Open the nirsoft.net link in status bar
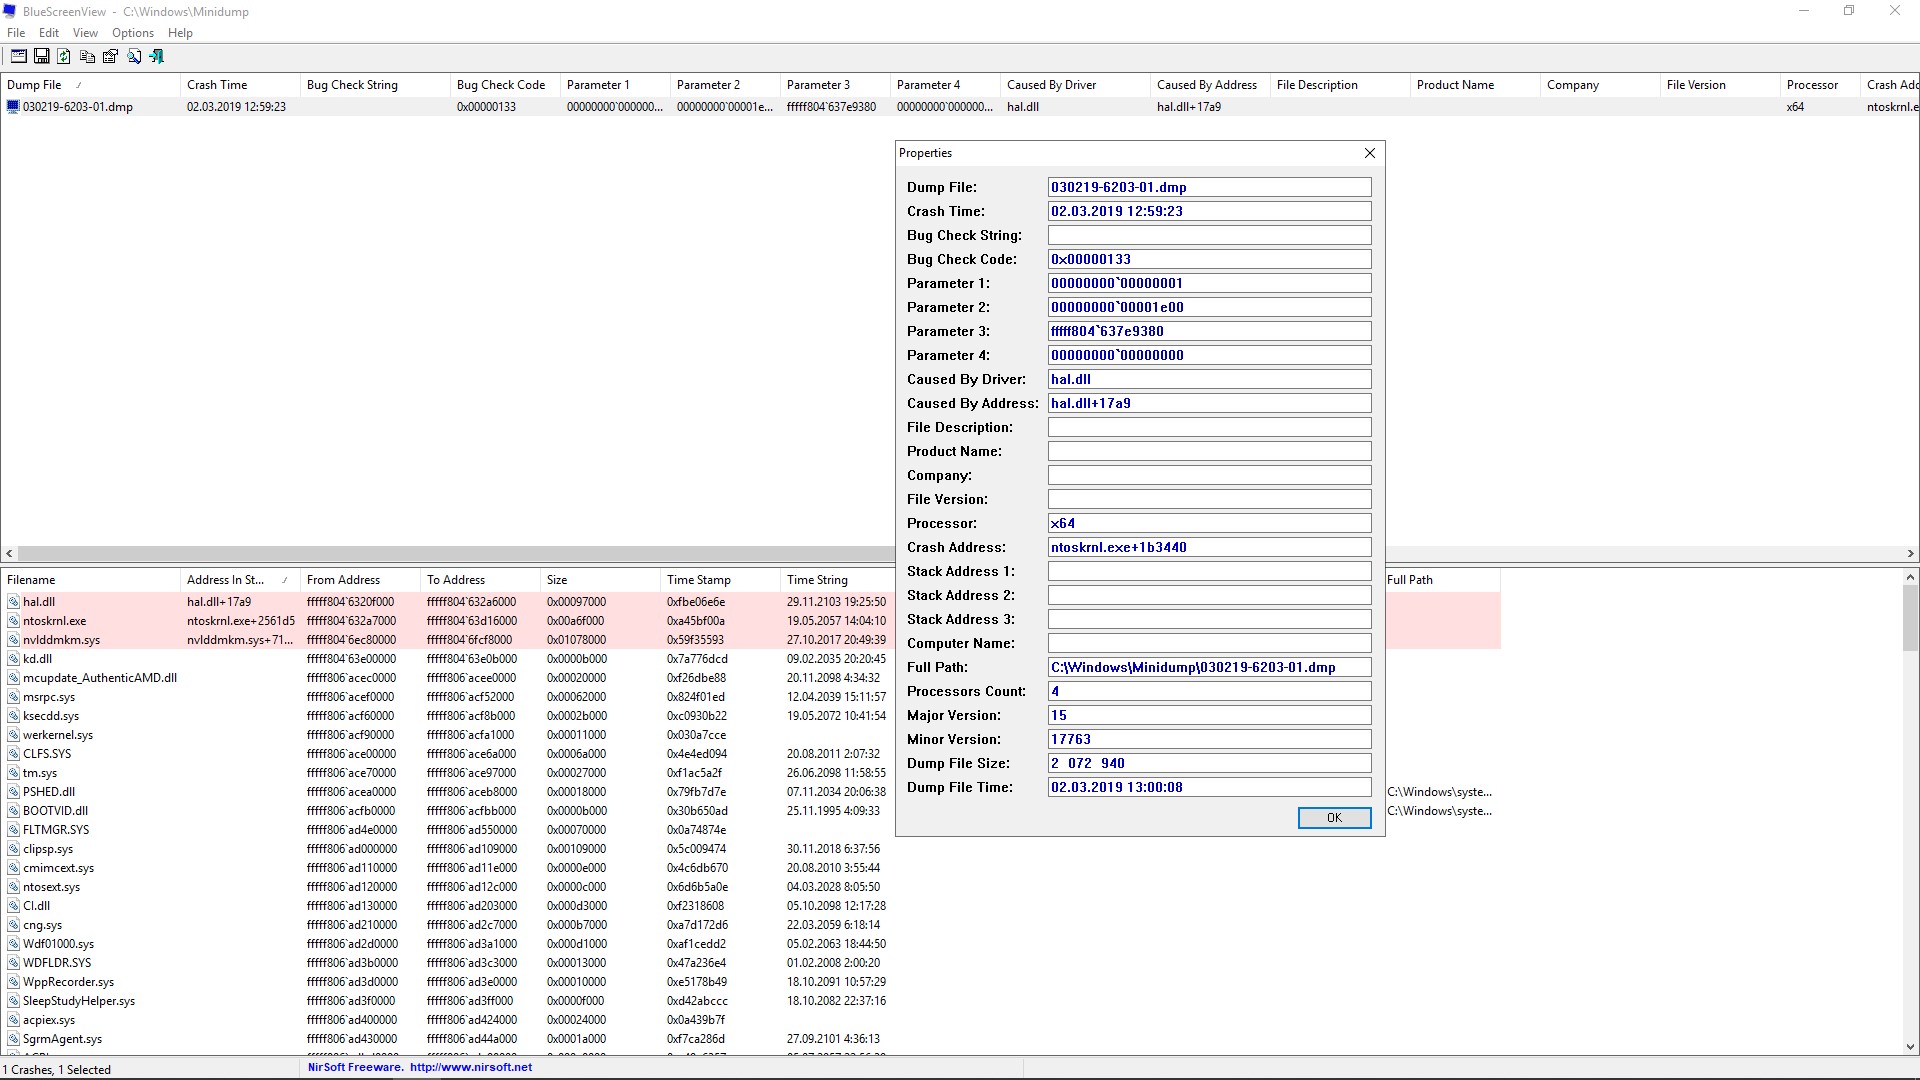This screenshot has height=1080, width=1920. point(471,1067)
